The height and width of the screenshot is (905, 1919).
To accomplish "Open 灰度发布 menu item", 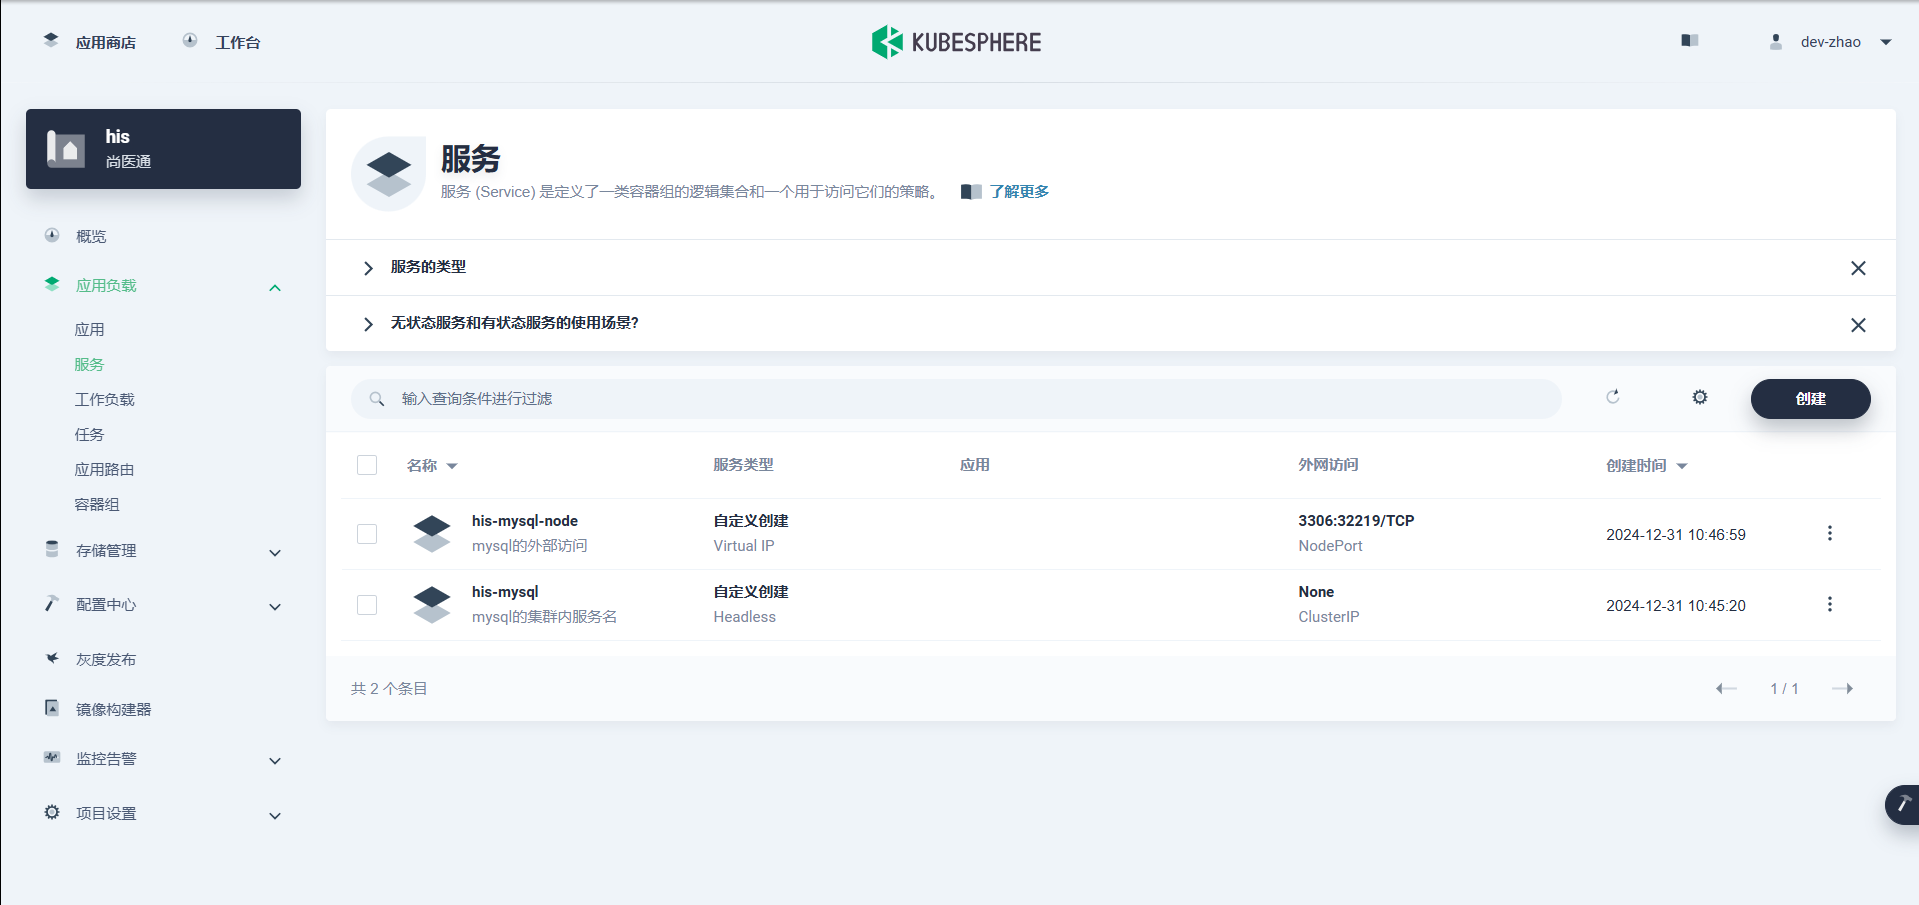I will [106, 659].
